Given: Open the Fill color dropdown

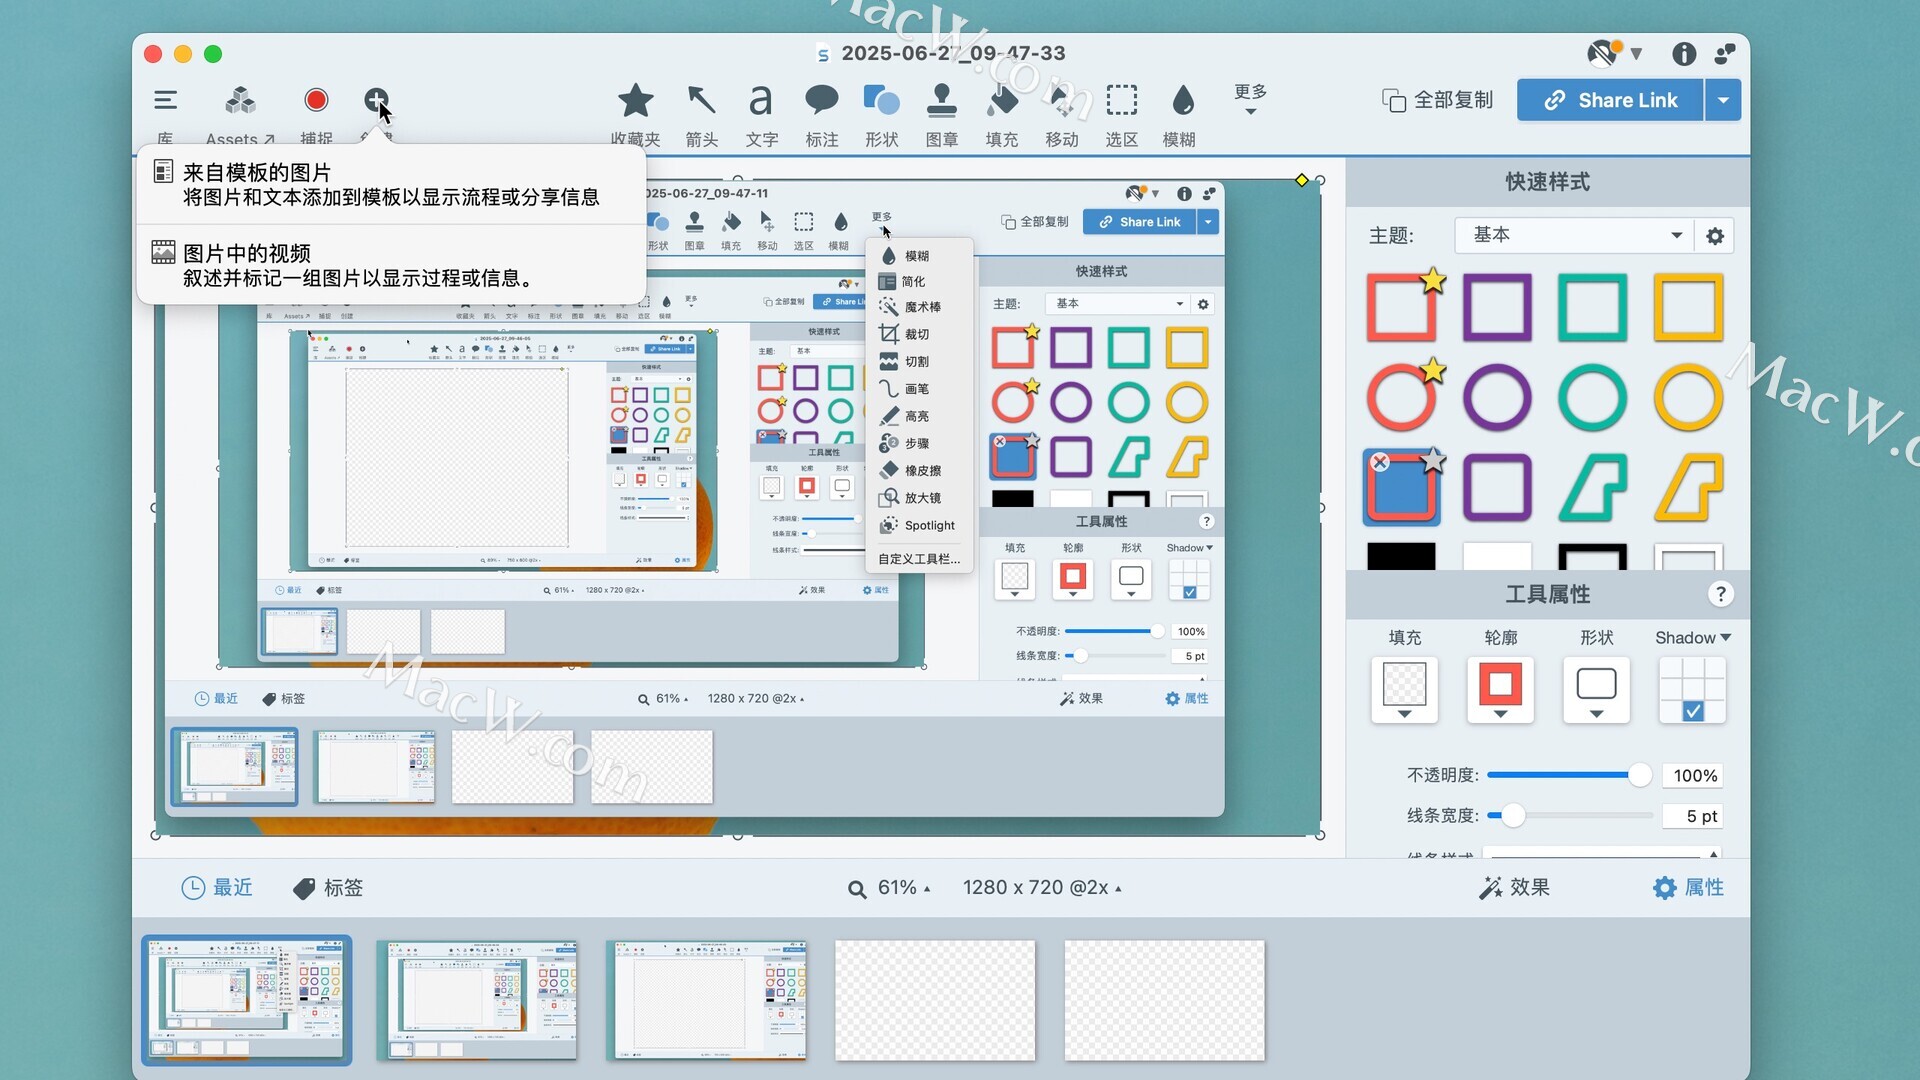Looking at the screenshot, I should pyautogui.click(x=1404, y=690).
